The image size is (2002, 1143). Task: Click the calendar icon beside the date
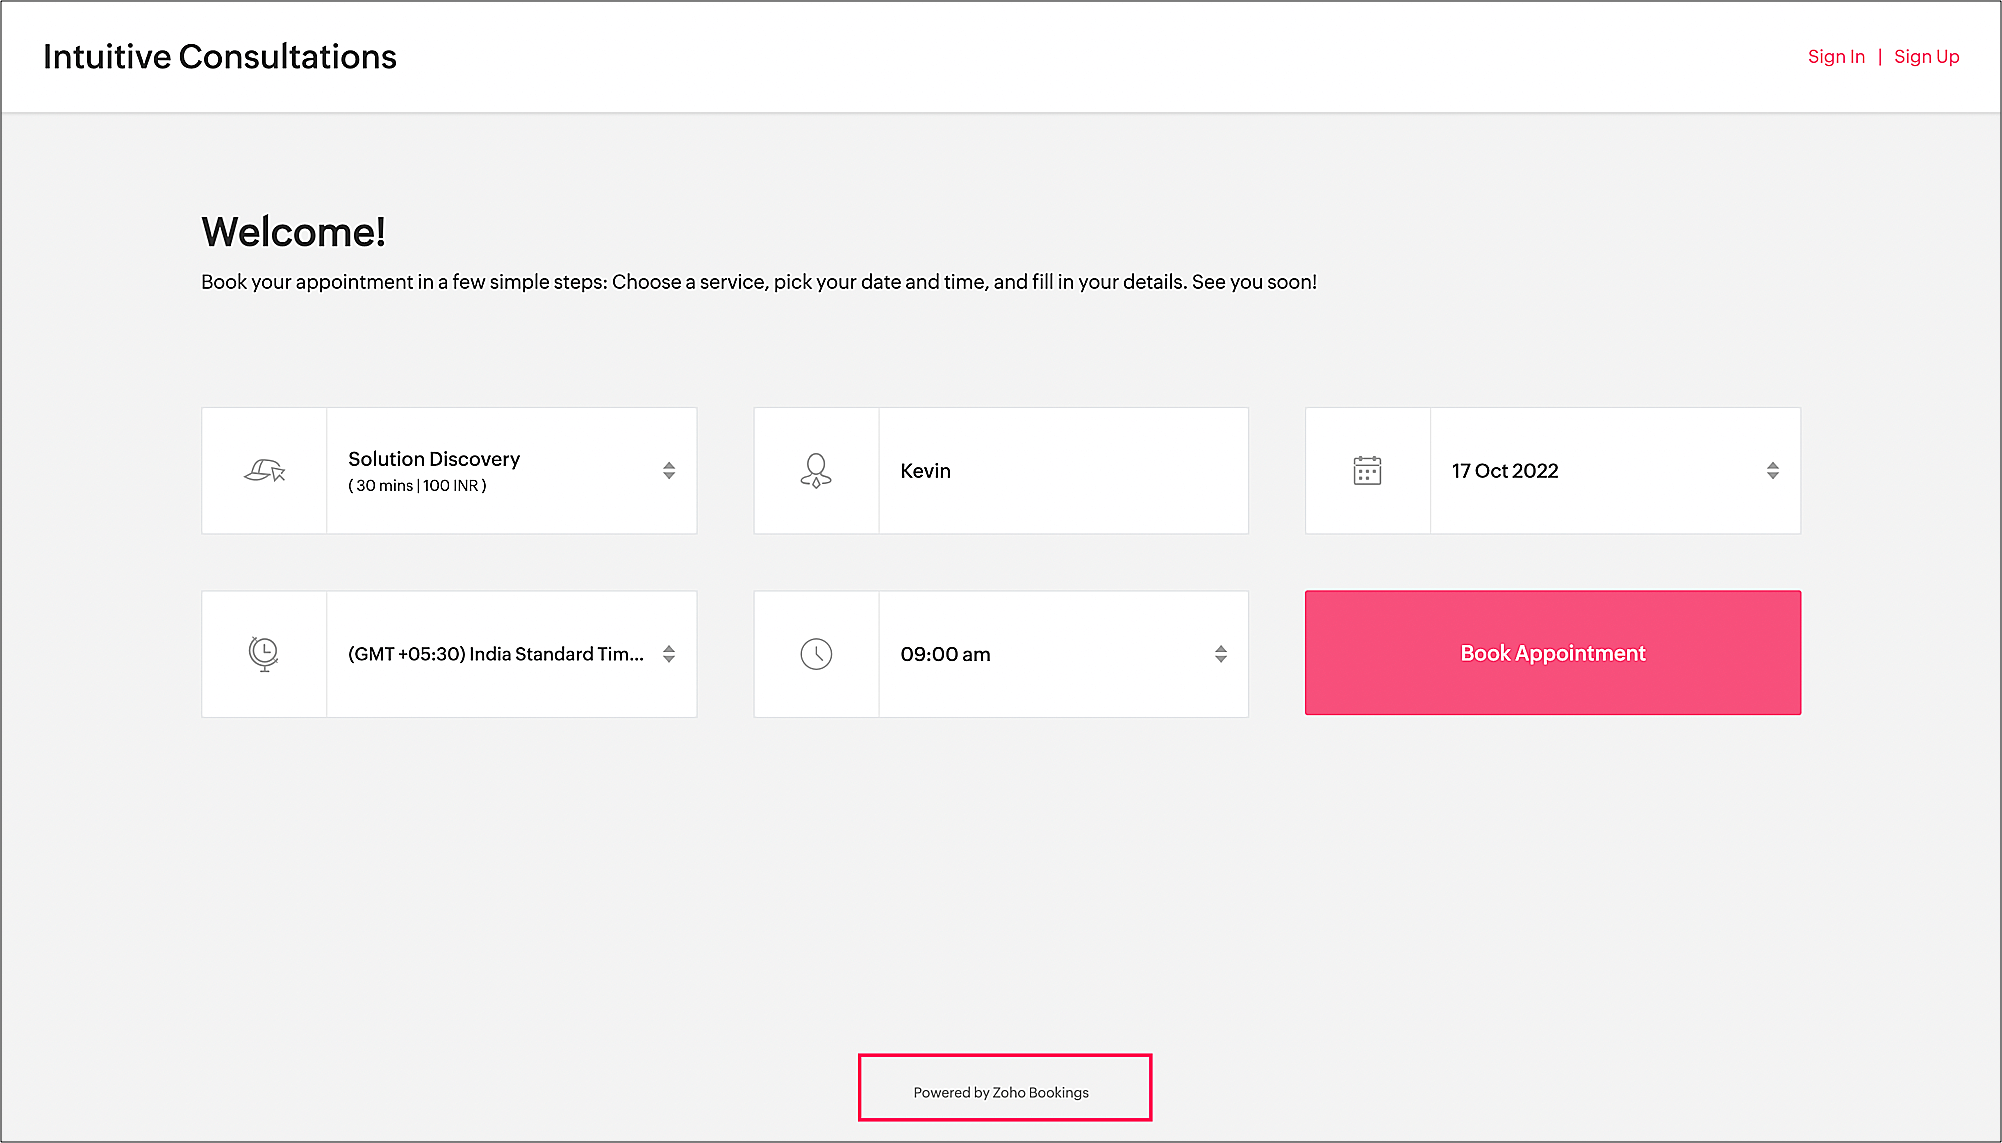tap(1367, 470)
